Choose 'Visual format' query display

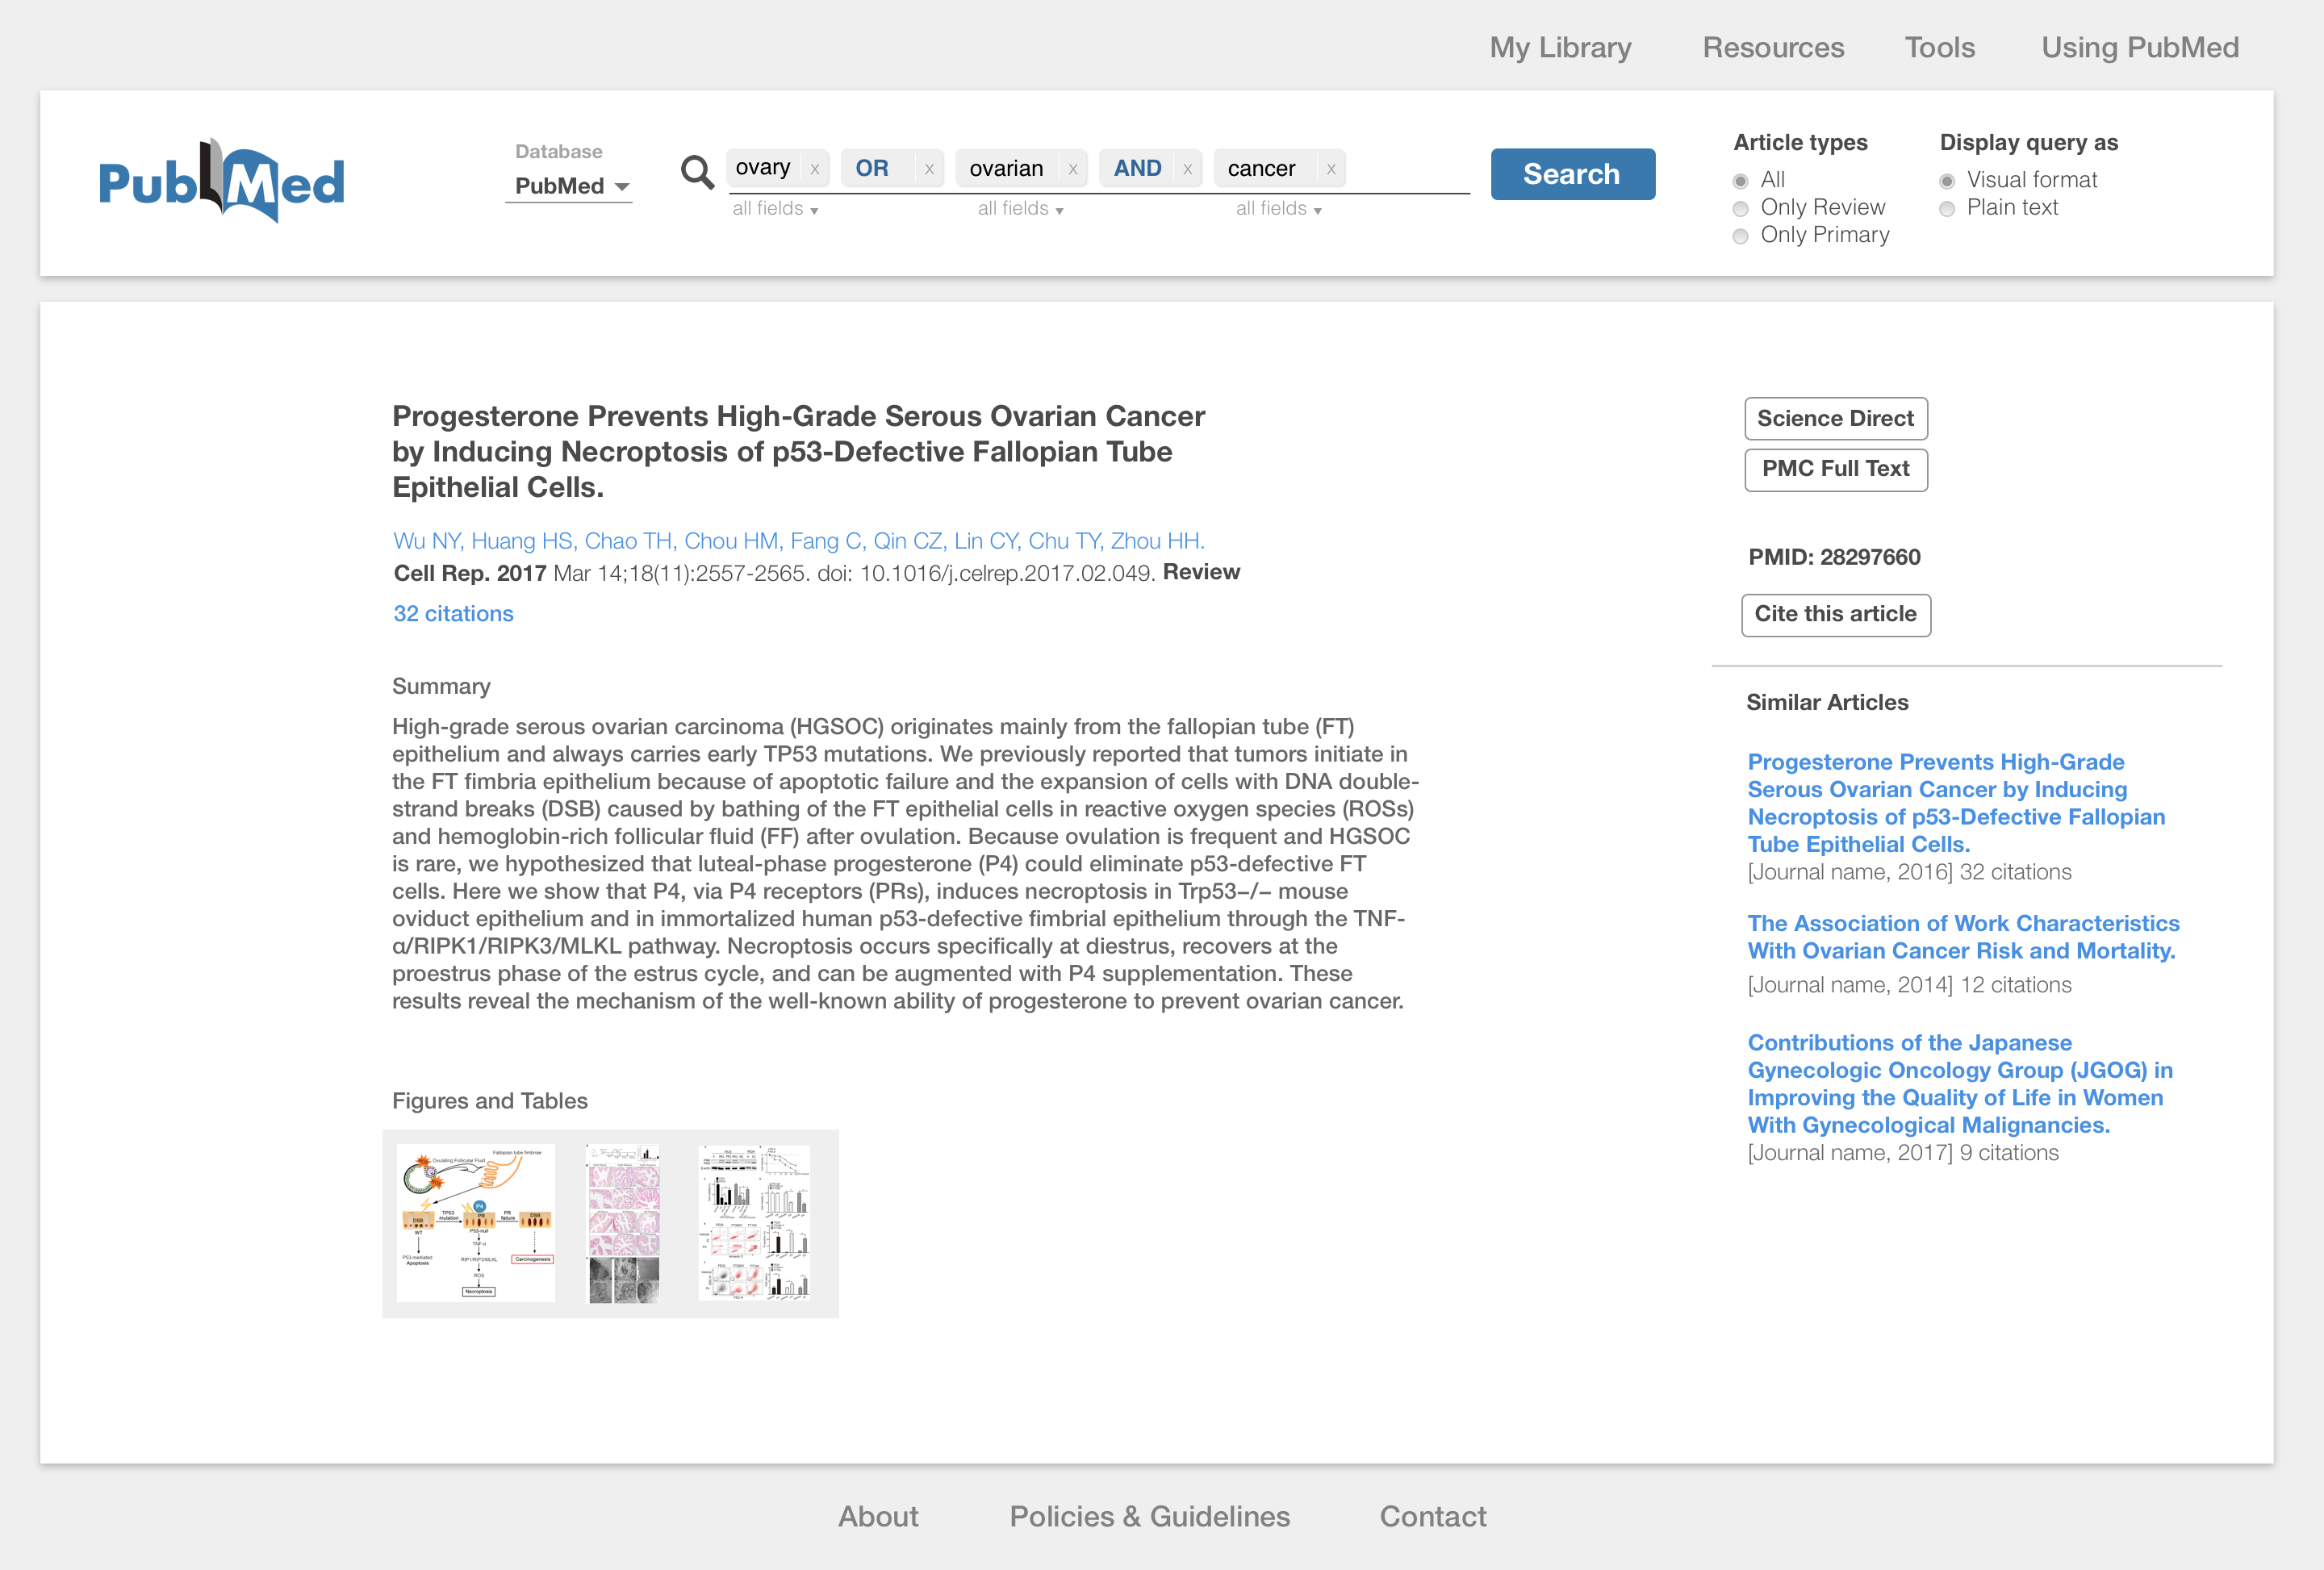coord(1947,181)
